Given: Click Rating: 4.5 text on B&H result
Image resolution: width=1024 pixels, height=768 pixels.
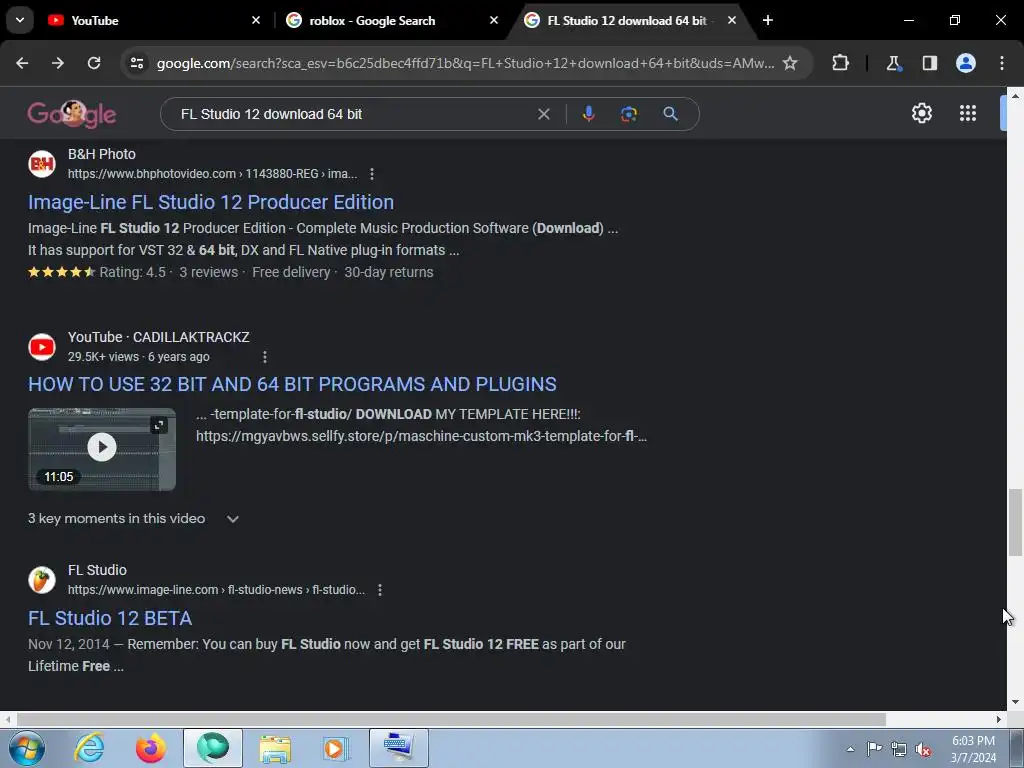Looking at the screenshot, I should (x=133, y=272).
